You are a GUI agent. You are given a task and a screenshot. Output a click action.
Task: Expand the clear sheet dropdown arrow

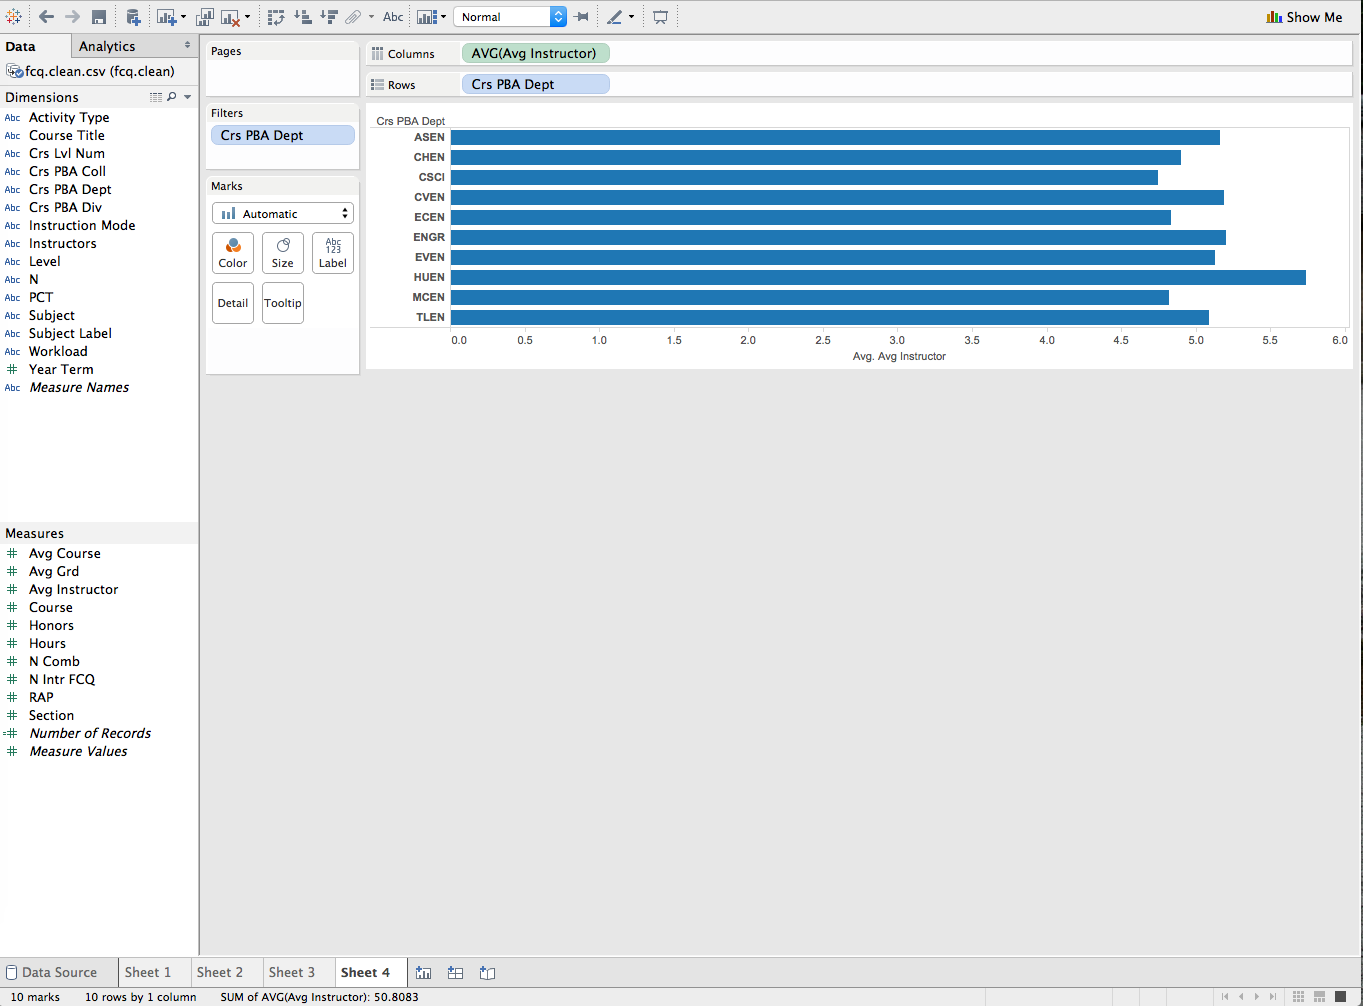coord(247,17)
